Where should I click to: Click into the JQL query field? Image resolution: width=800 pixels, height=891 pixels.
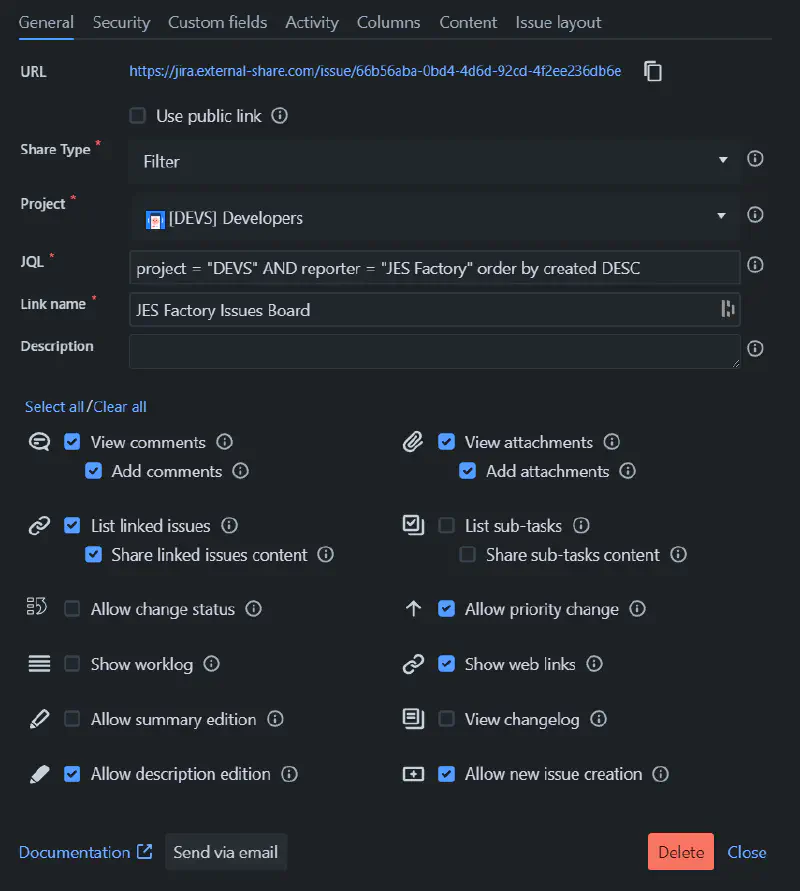435,267
